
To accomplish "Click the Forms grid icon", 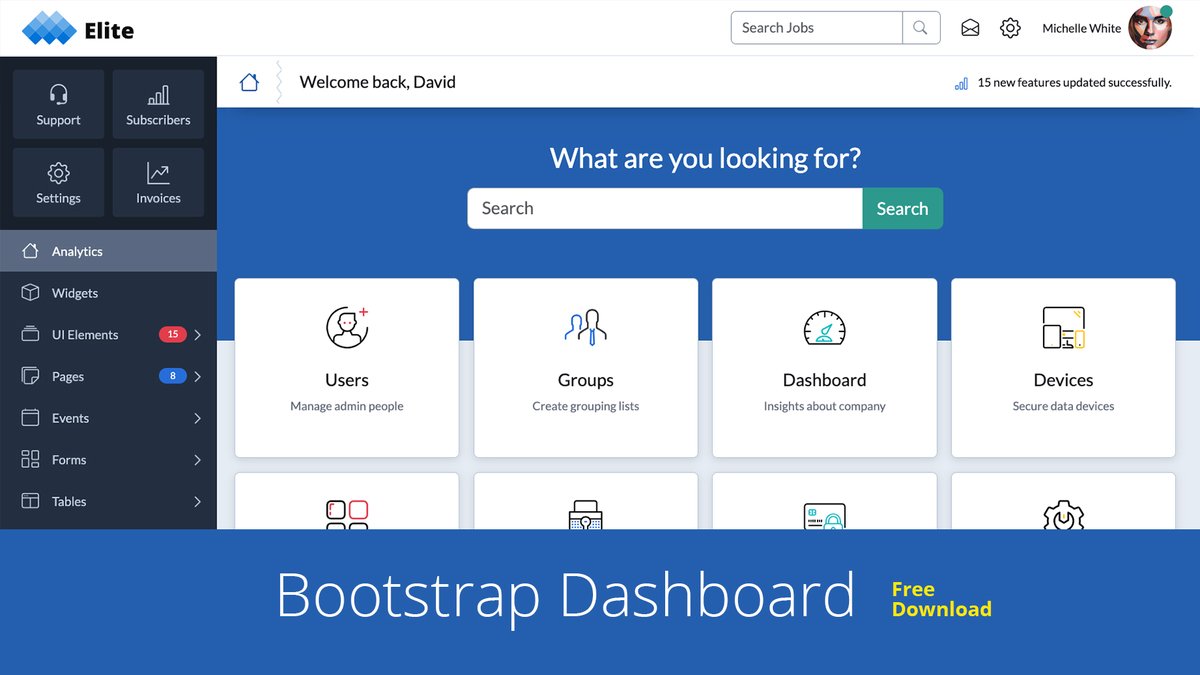I will click(31, 460).
